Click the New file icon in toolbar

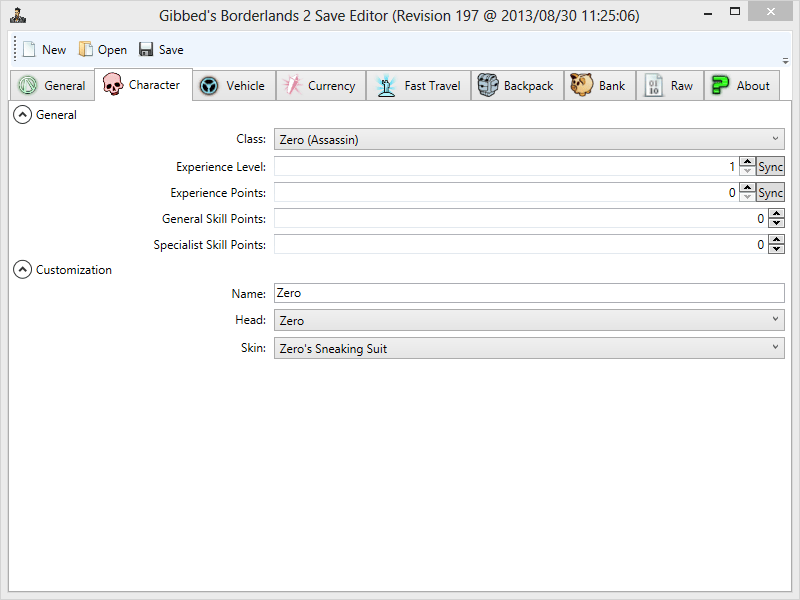pyautogui.click(x=29, y=49)
